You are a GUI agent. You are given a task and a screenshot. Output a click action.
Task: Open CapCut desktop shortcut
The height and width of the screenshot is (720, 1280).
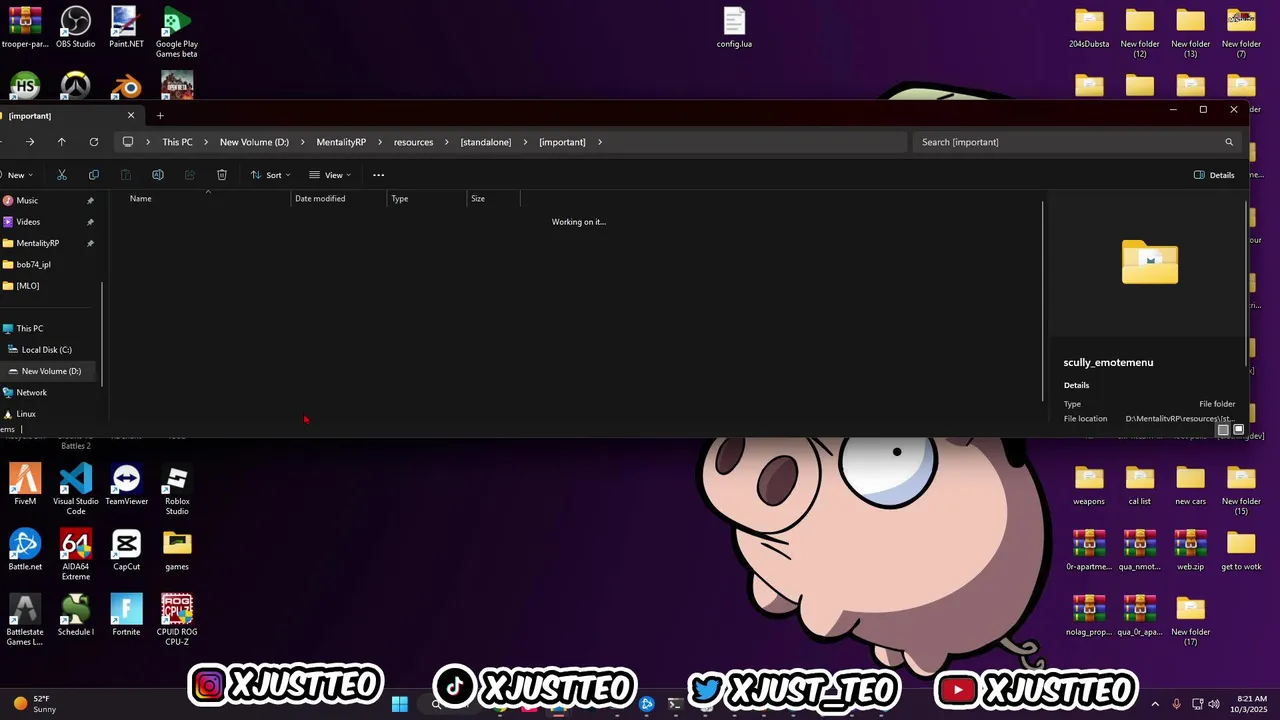126,550
